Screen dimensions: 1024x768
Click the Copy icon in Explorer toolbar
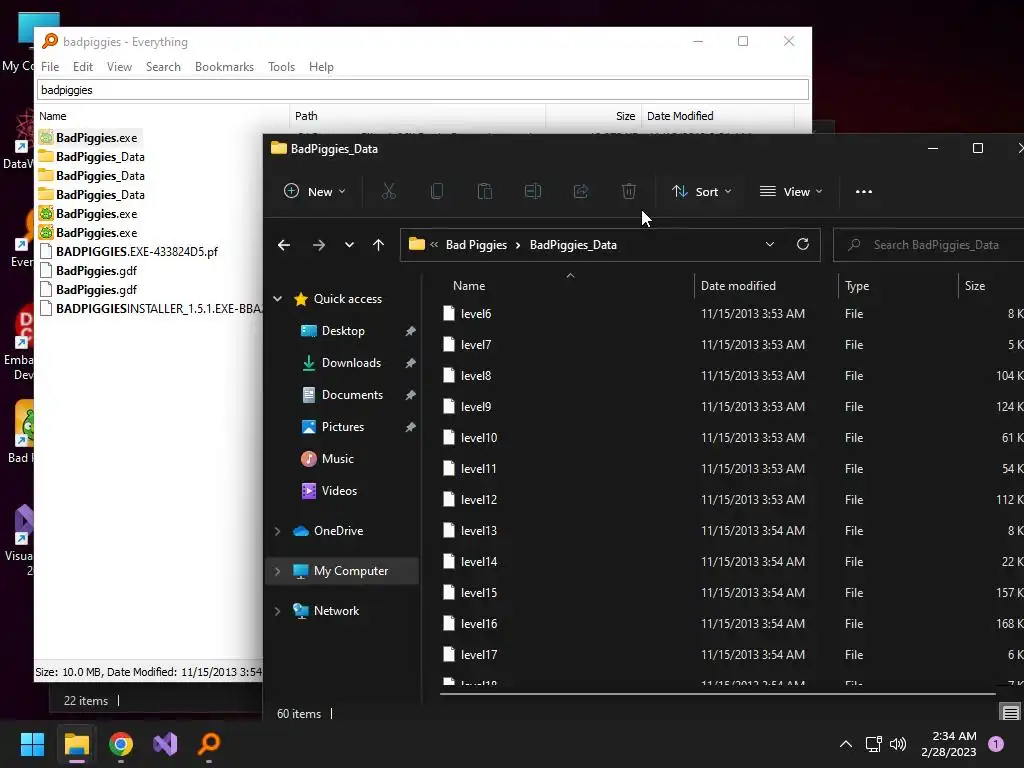pos(437,191)
